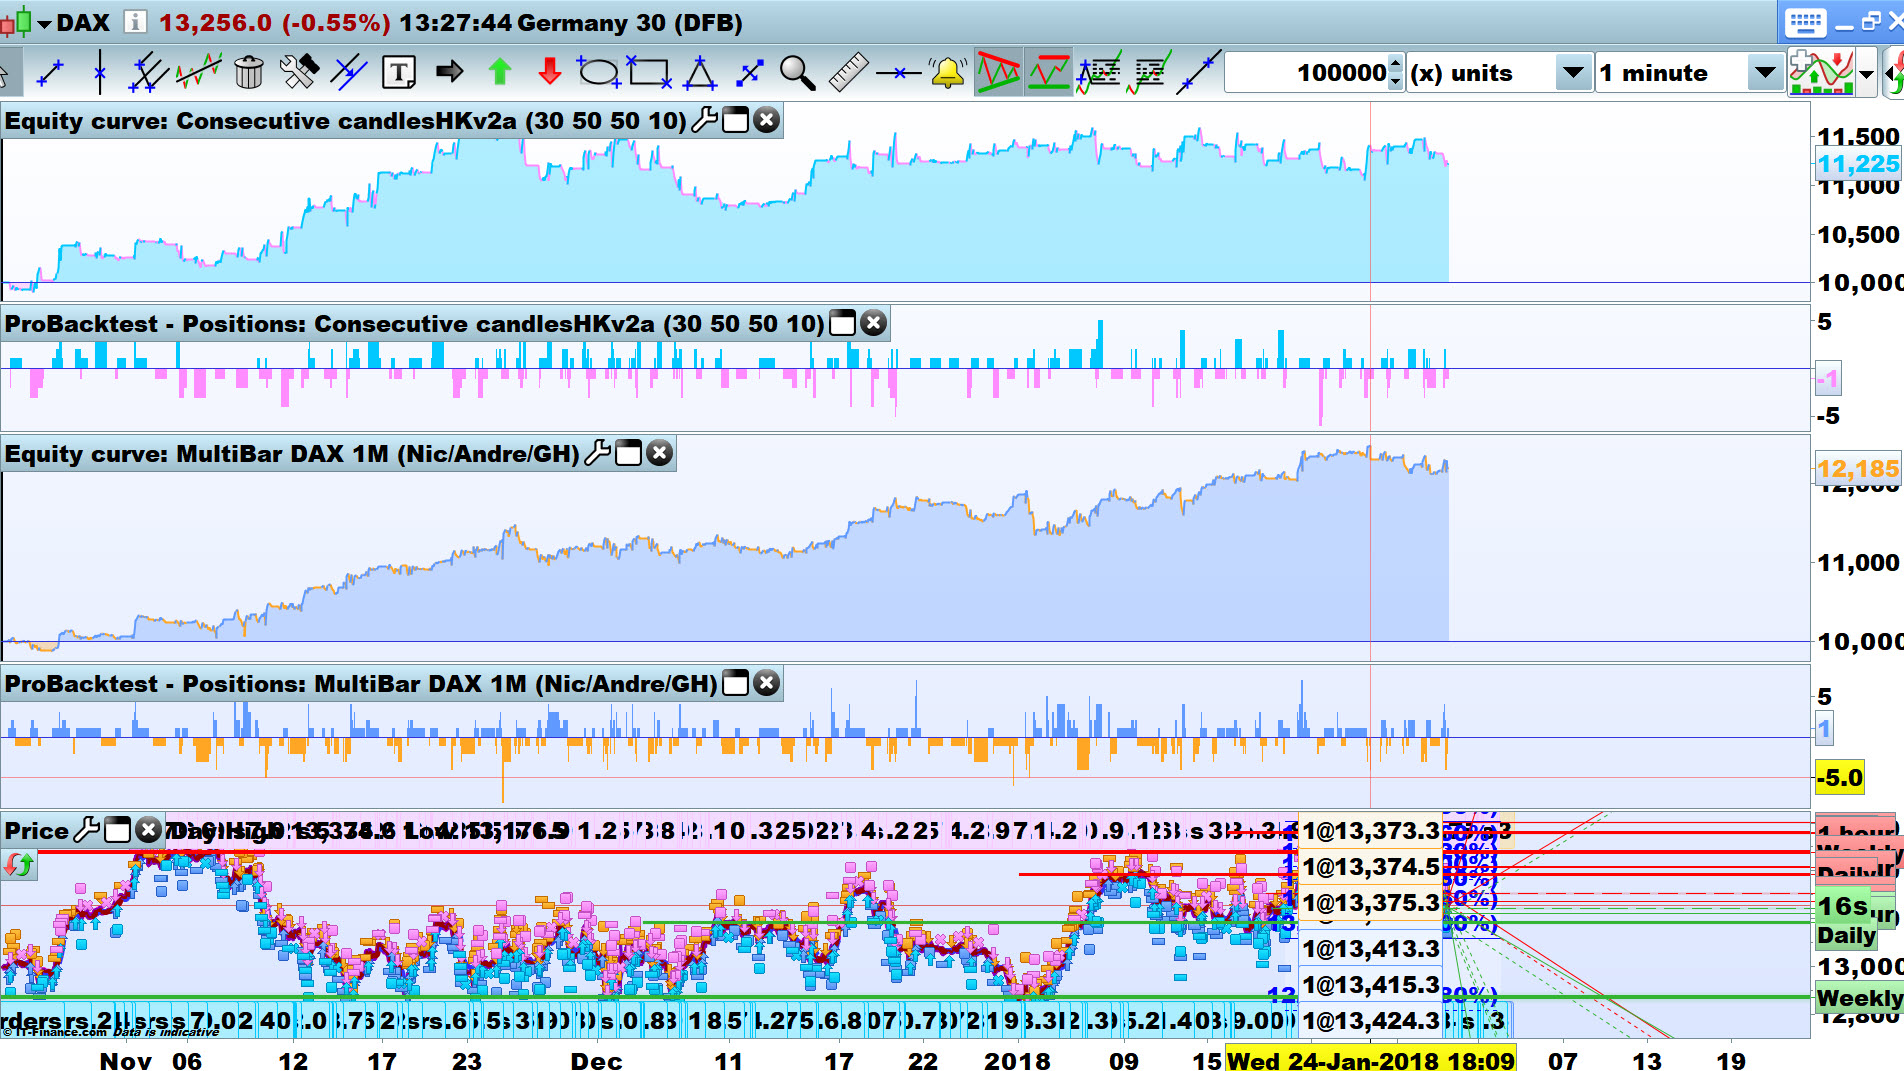
Task: Select the triangle drawing tool
Action: pos(699,73)
